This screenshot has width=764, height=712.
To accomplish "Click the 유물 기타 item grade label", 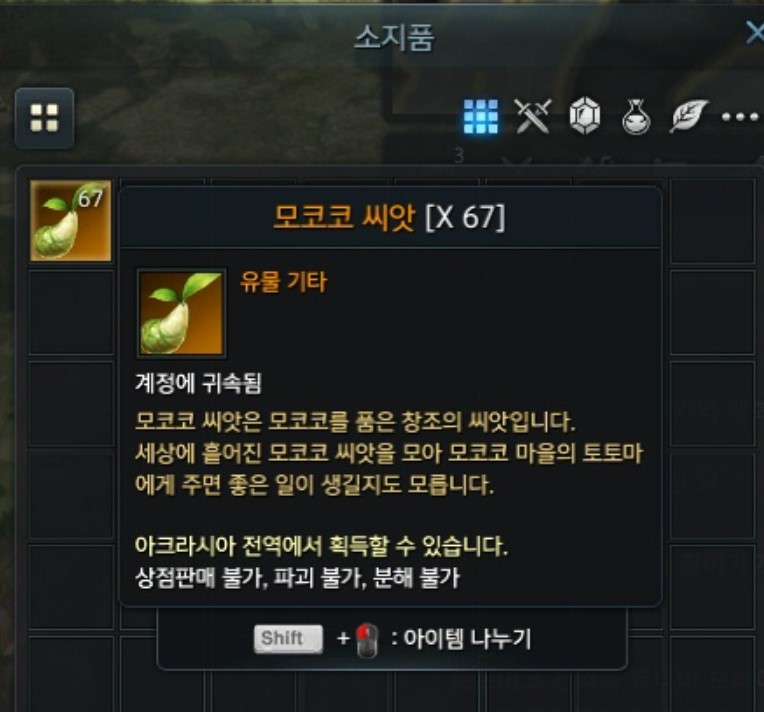I will [x=284, y=281].
